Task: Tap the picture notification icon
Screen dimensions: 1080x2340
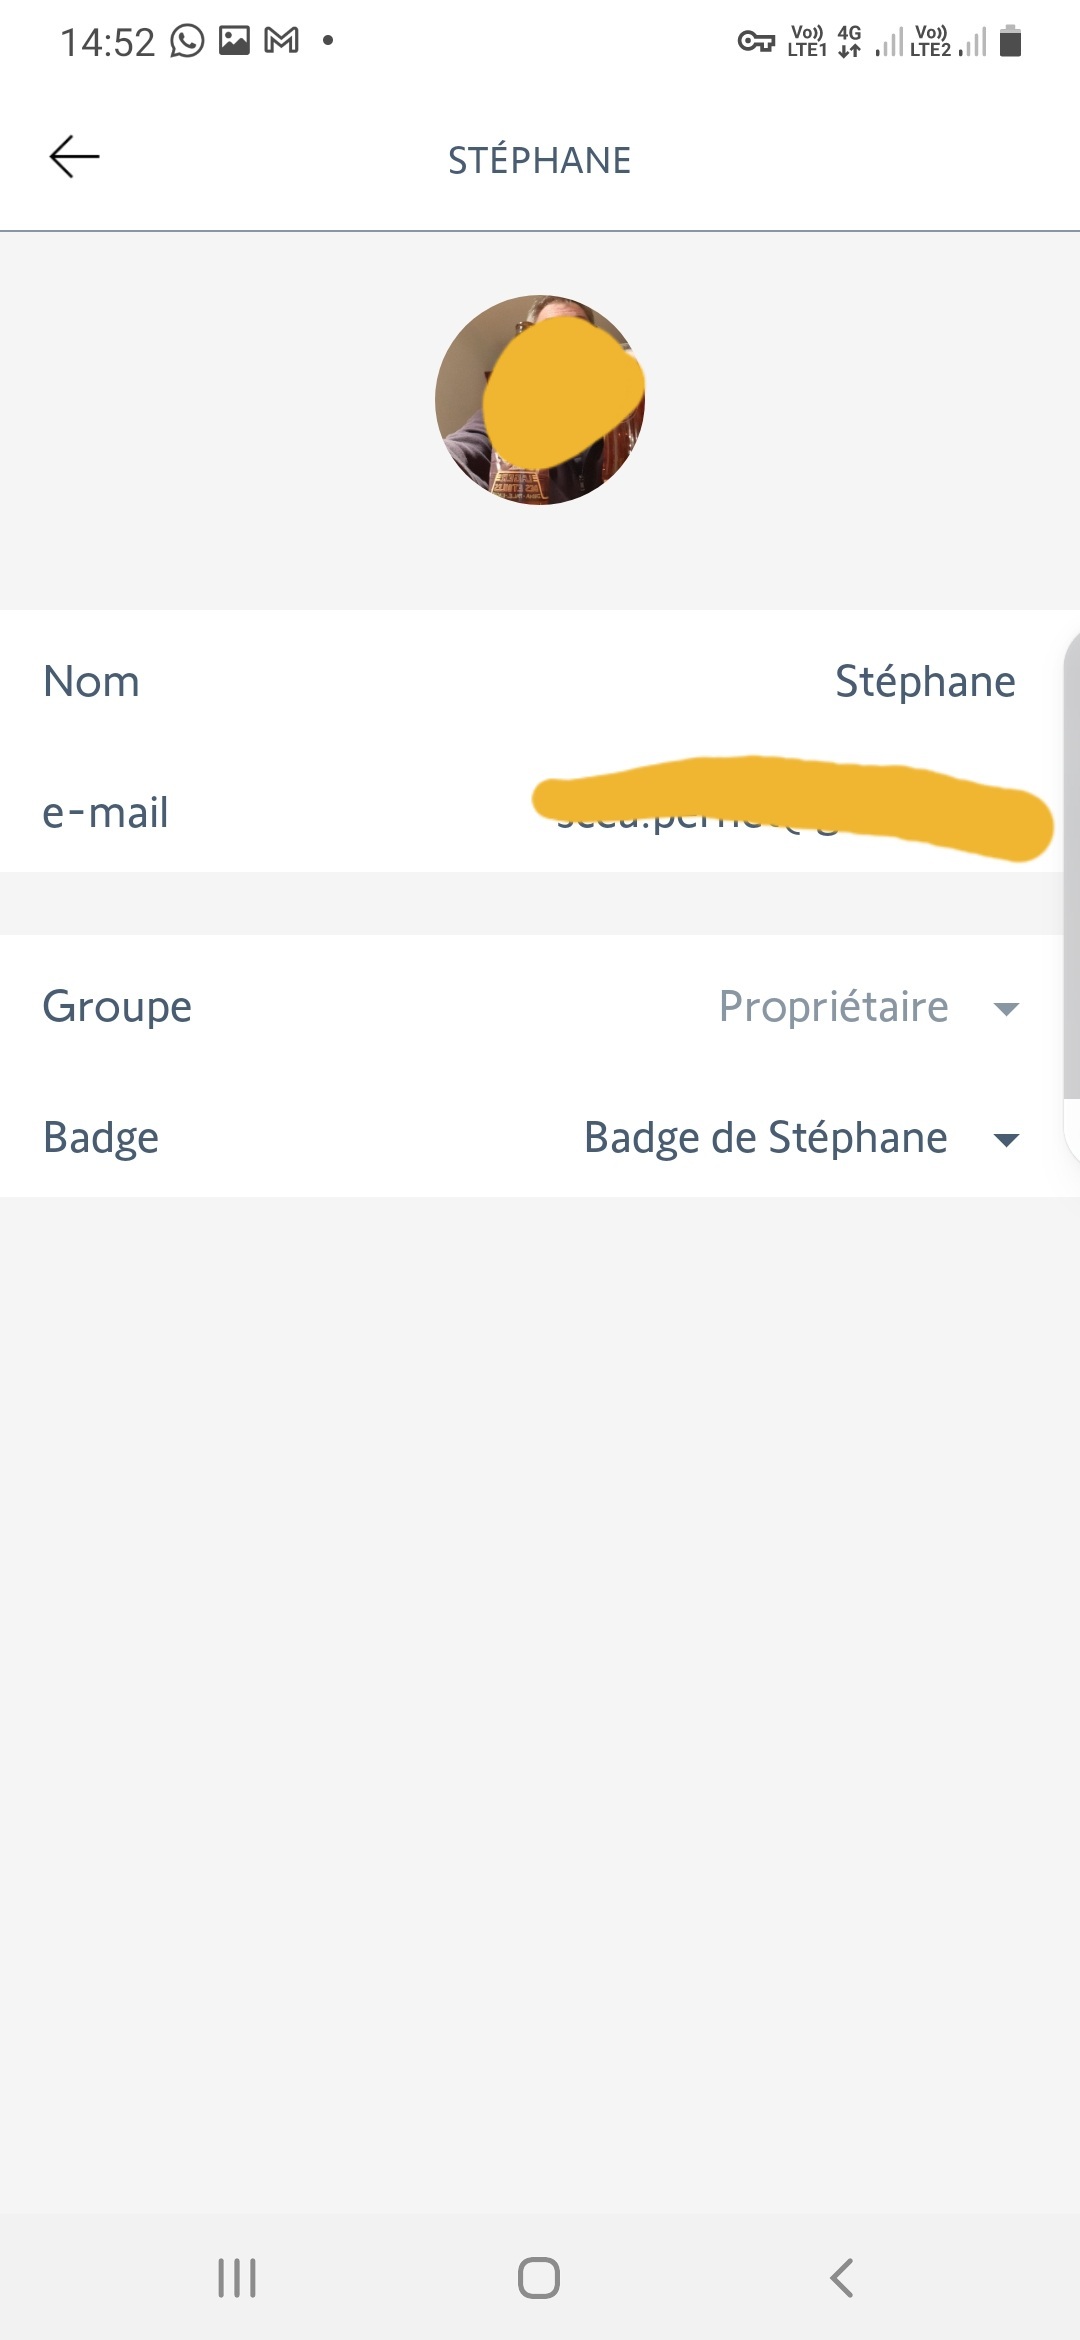Action: click(x=234, y=41)
